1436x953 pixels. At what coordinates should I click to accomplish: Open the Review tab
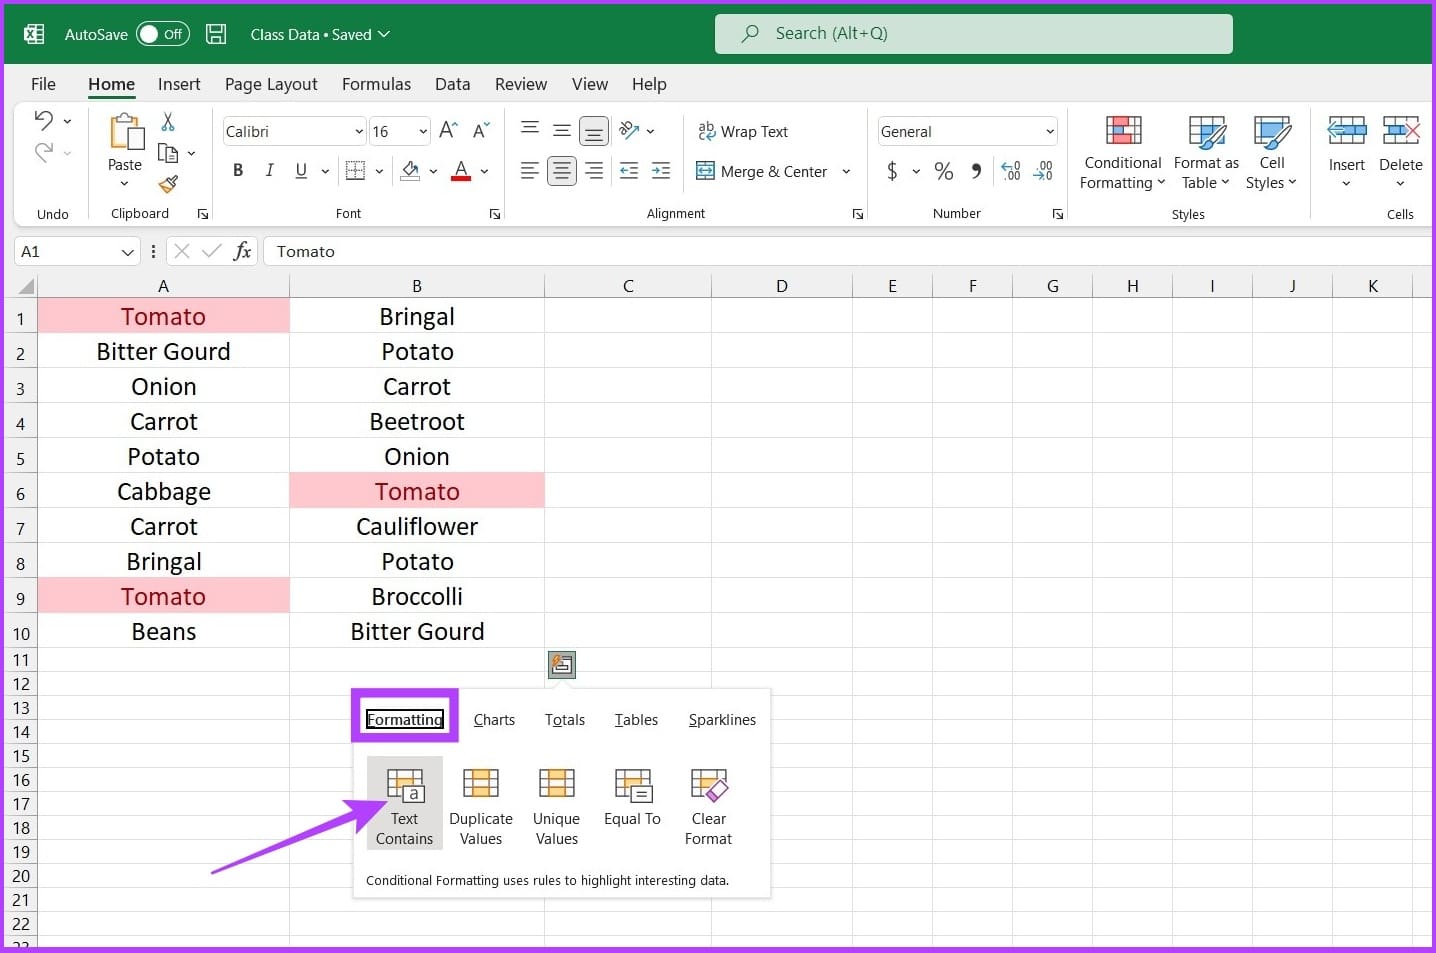[521, 84]
